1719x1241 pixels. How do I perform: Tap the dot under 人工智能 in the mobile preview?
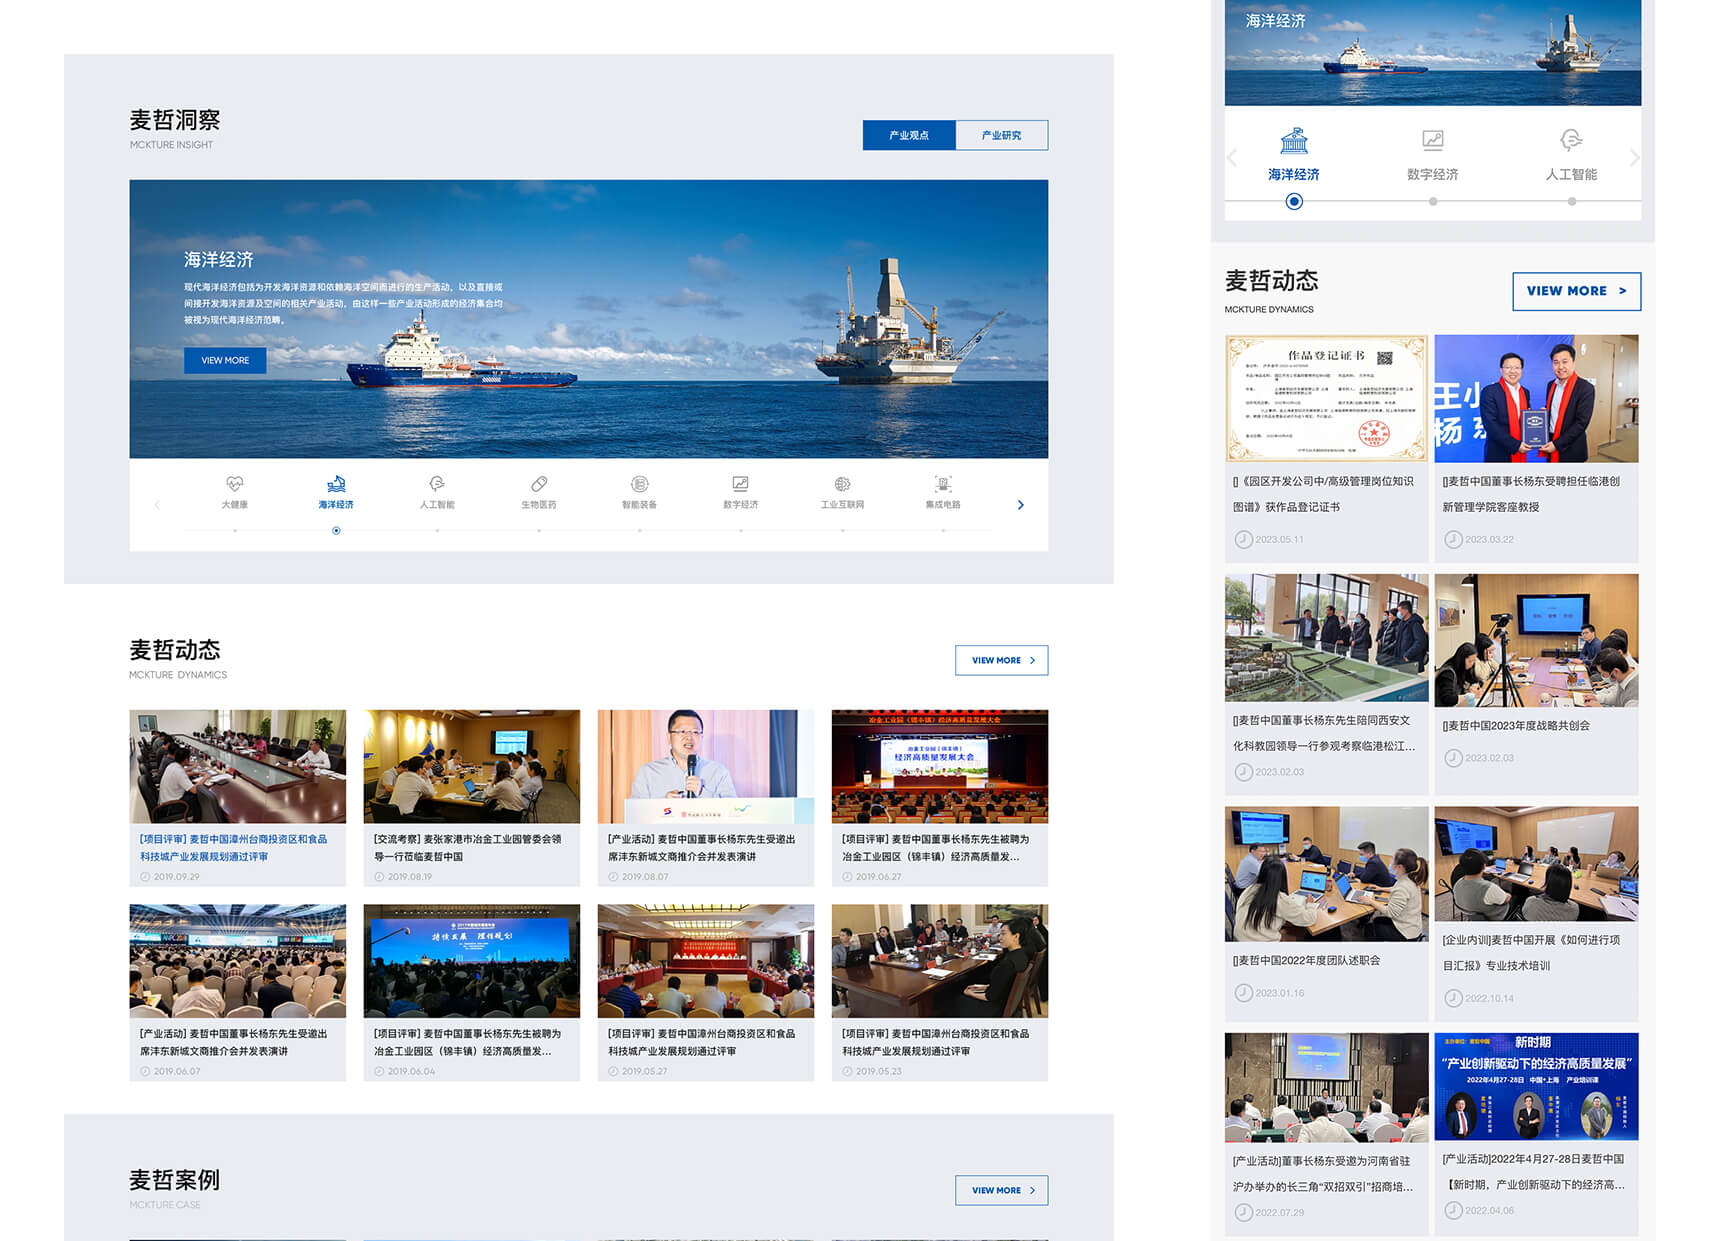click(x=1572, y=202)
